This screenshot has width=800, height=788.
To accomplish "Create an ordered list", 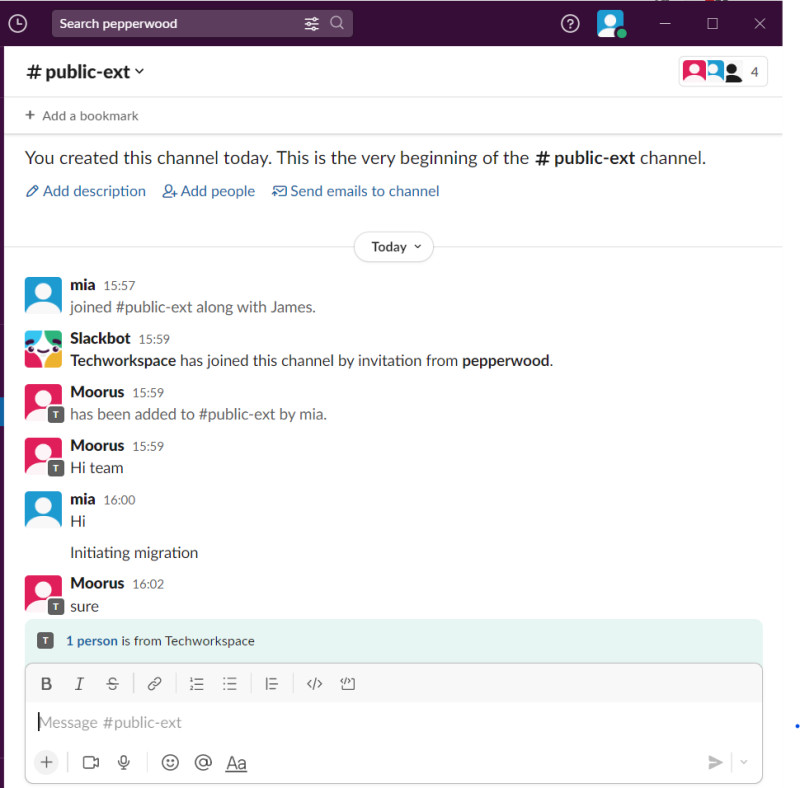I will (x=196, y=683).
